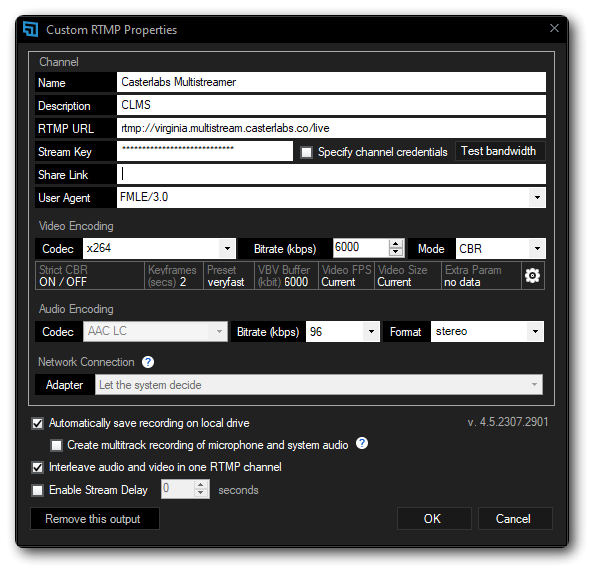Click the Video FPS Current cell
The height and width of the screenshot is (568, 589).
(346, 276)
